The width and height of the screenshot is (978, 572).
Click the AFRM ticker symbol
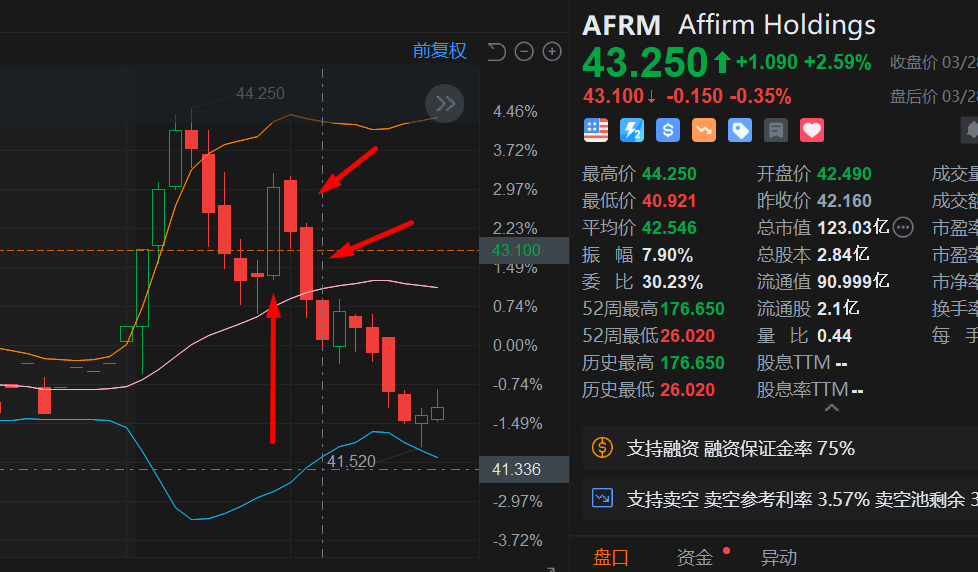point(621,26)
